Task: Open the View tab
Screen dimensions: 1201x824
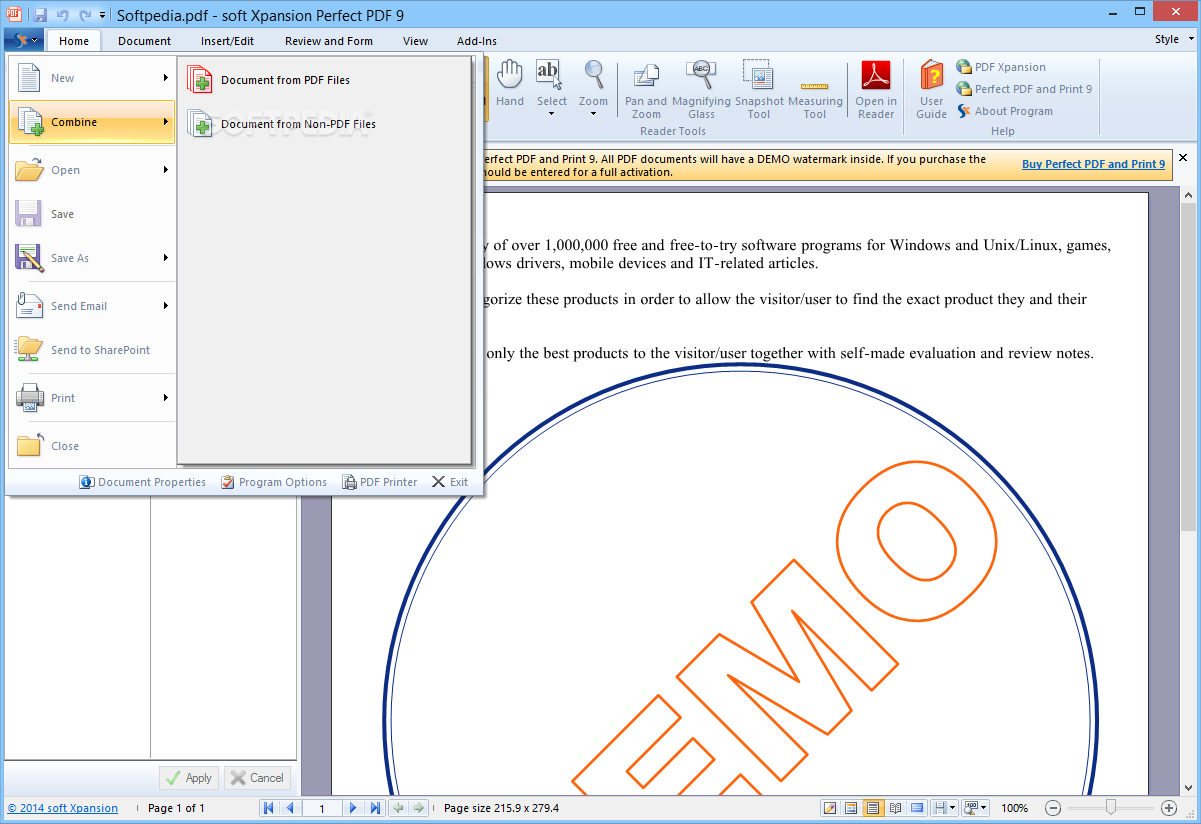Action: point(415,41)
